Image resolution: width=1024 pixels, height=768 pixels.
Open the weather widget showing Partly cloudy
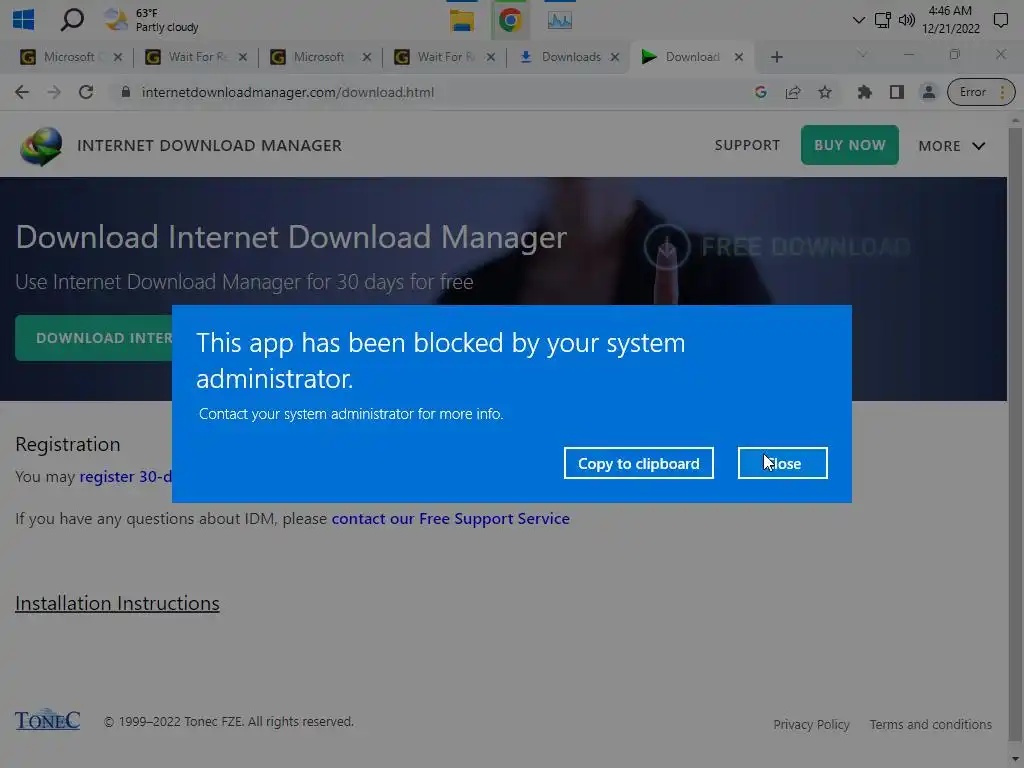[x=152, y=20]
